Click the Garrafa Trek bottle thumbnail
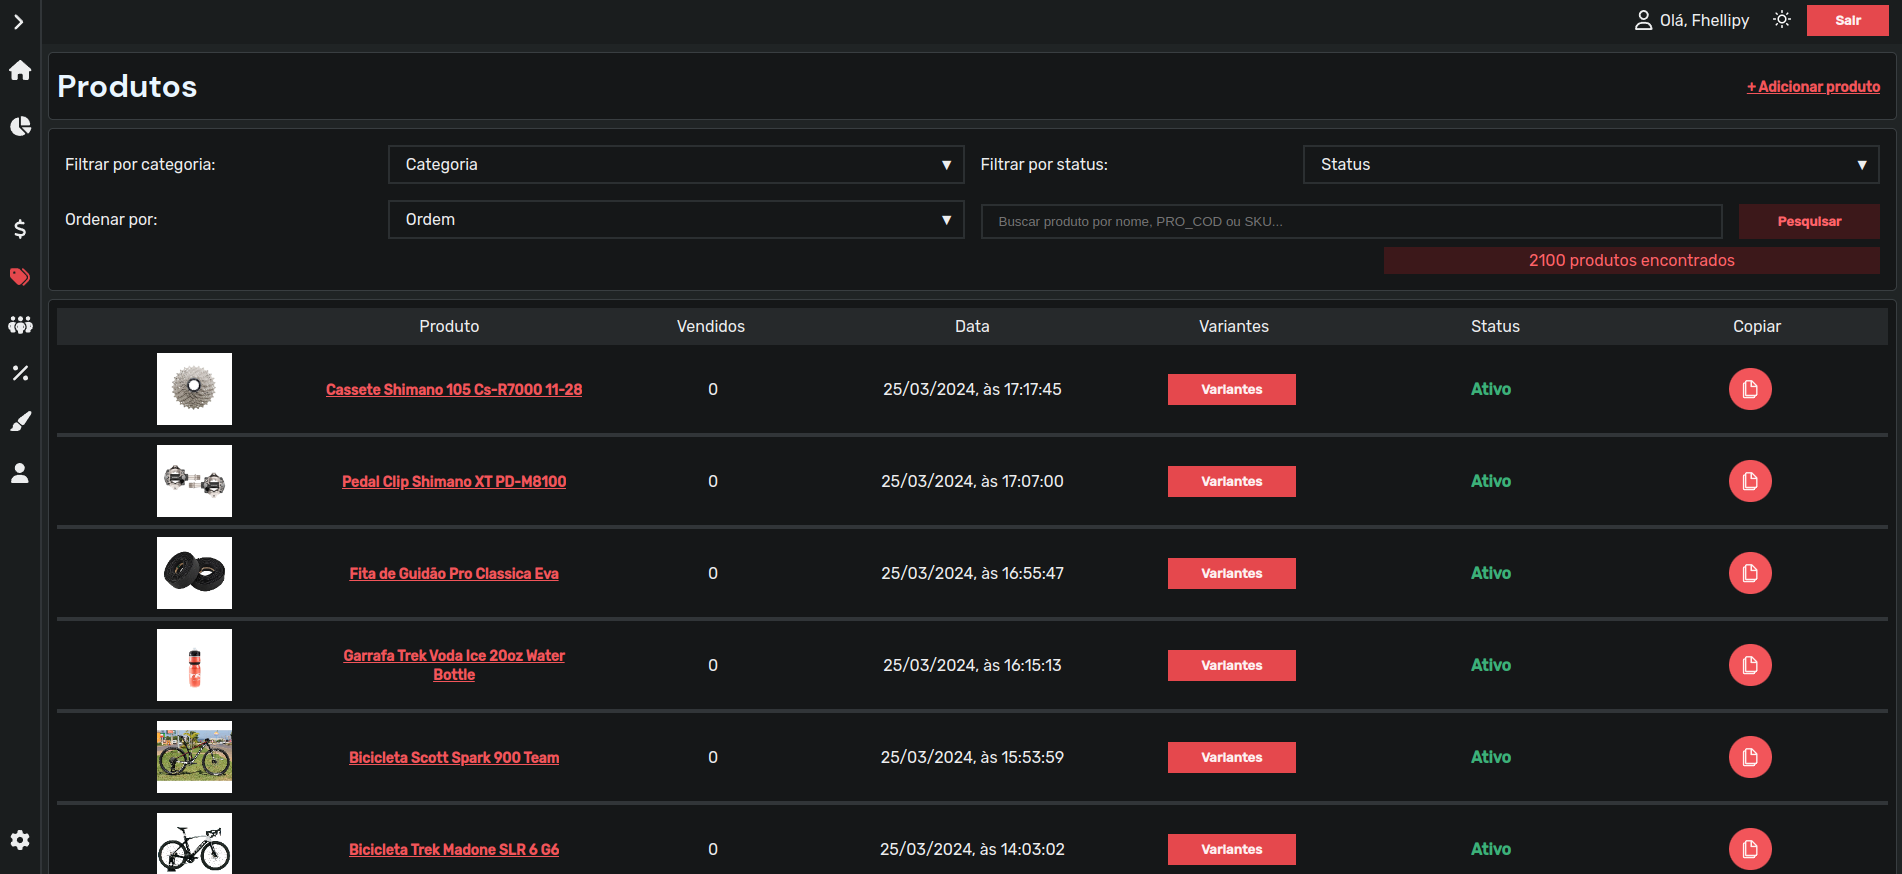This screenshot has width=1902, height=874. 194,665
